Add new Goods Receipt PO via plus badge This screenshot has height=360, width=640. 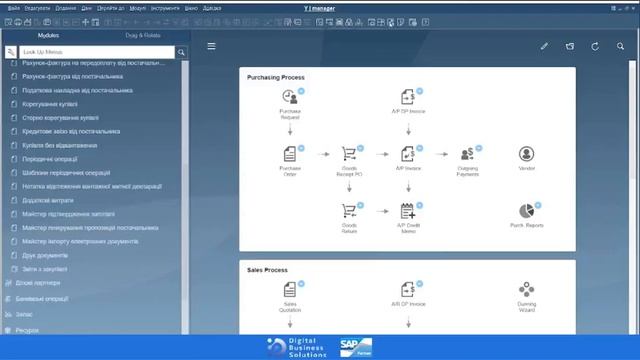360,148
